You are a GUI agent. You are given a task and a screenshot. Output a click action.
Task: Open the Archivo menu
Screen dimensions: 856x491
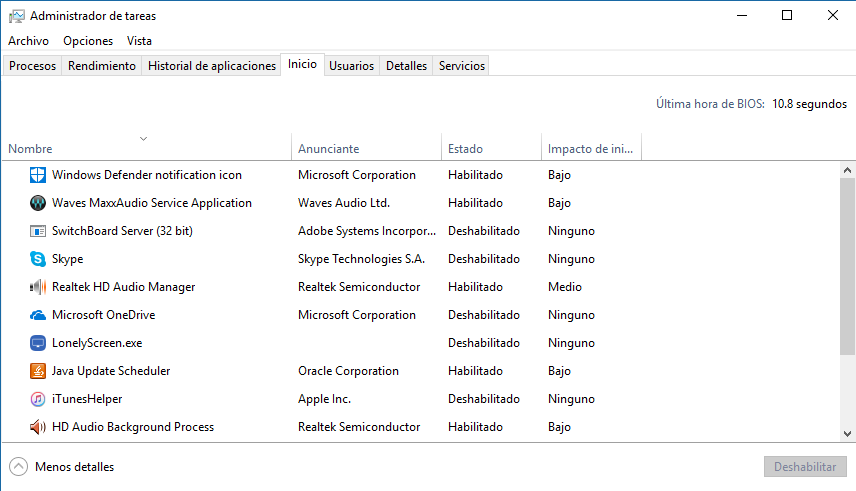coord(28,41)
